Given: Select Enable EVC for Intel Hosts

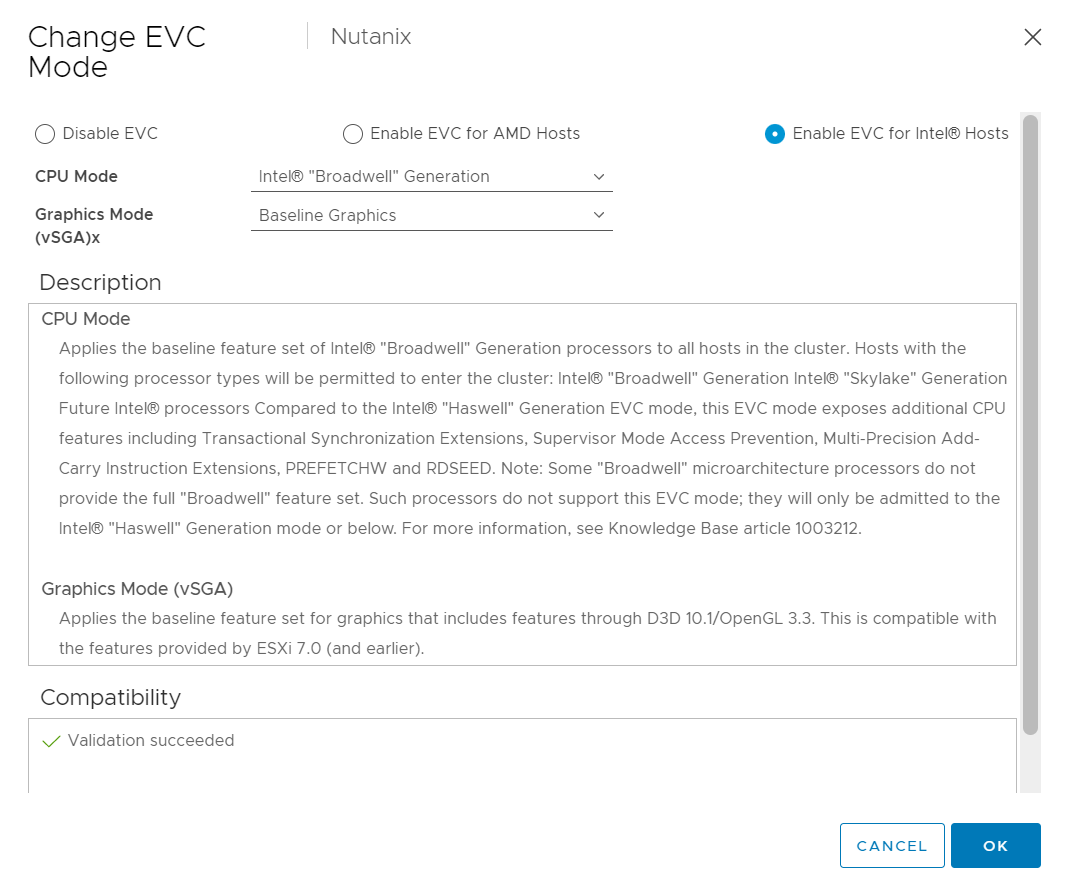Looking at the screenshot, I should (x=775, y=134).
